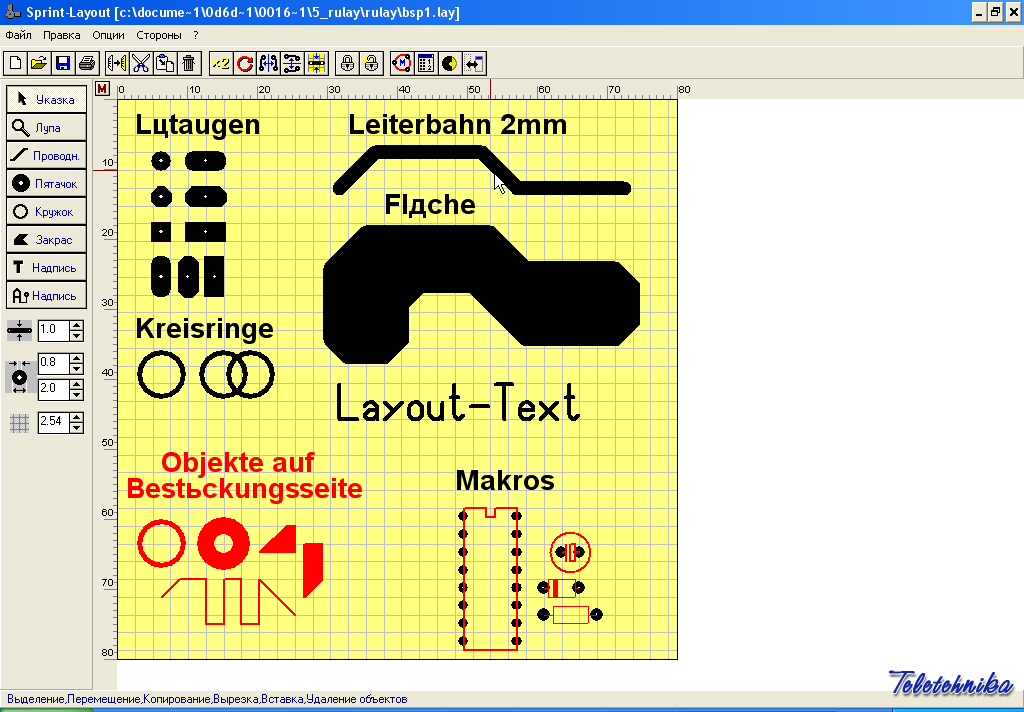
Task: Select the Проводн. track drawing button
Action: tap(46, 156)
